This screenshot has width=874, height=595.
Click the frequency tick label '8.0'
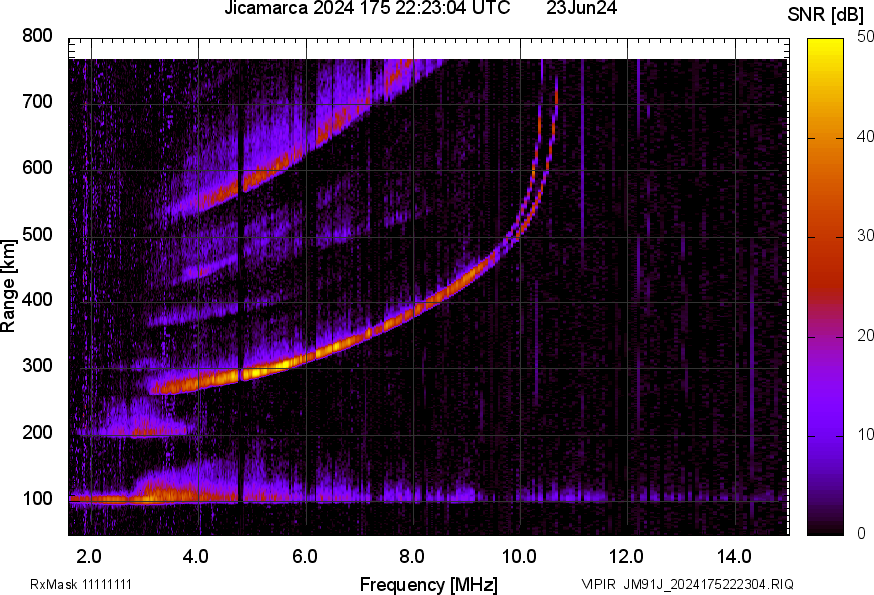pyautogui.click(x=412, y=557)
